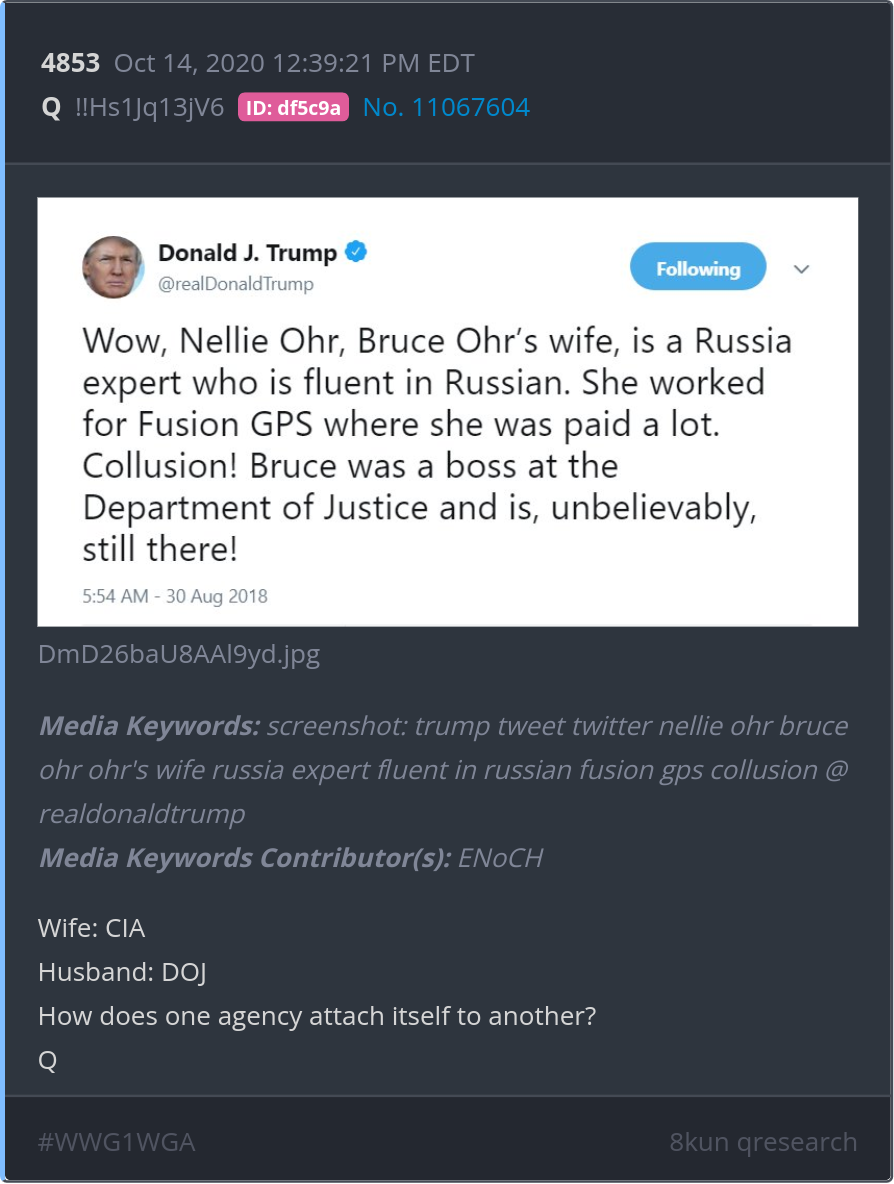Click the ENoCH contributor name
The width and height of the screenshot is (894, 1184).
500,858
